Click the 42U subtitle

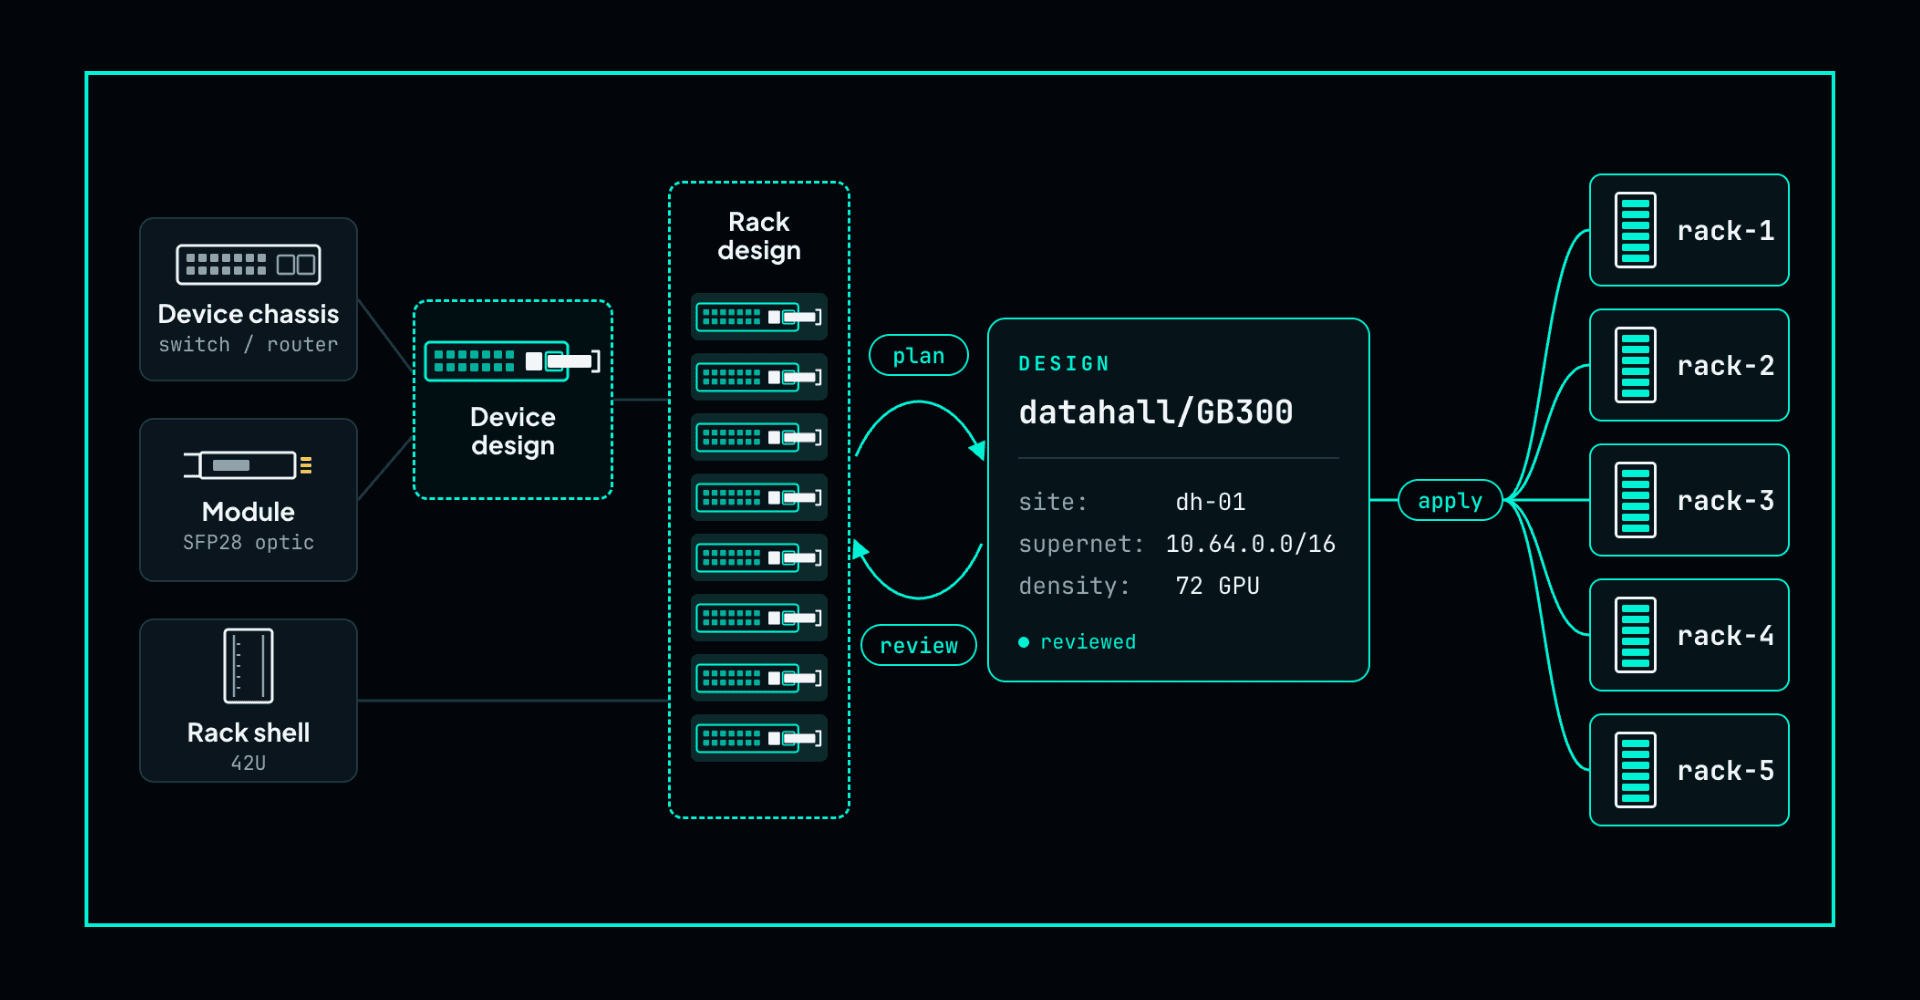click(248, 763)
